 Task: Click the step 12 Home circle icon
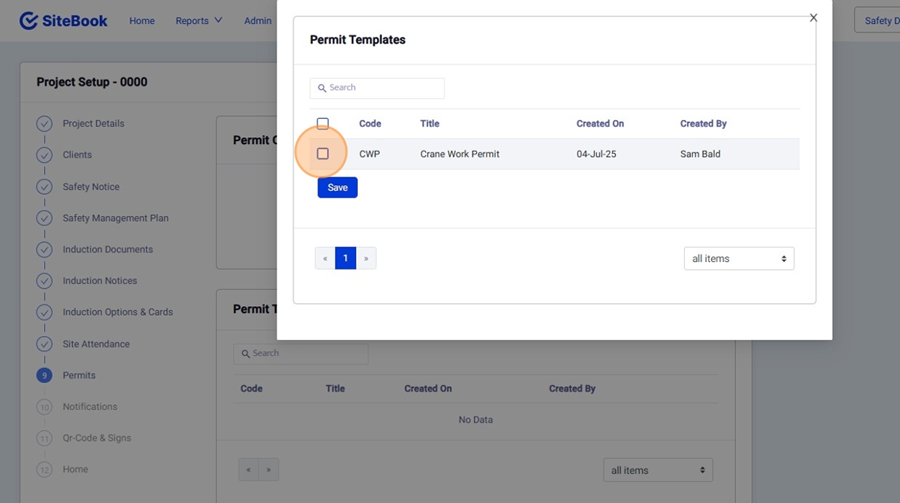[x=44, y=470]
